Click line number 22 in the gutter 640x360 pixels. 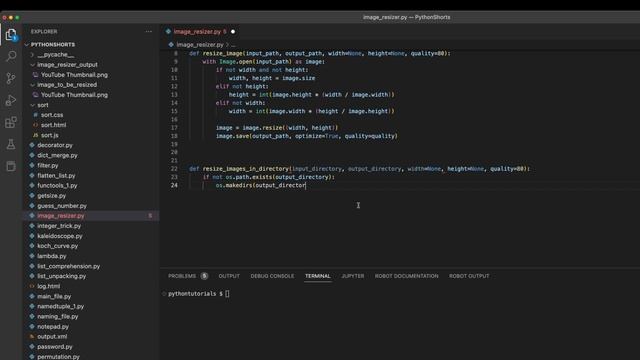(x=174, y=169)
